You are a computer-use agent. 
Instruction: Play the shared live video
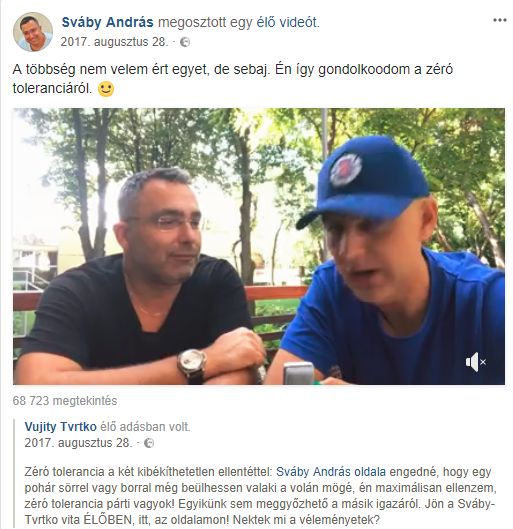(x=259, y=246)
